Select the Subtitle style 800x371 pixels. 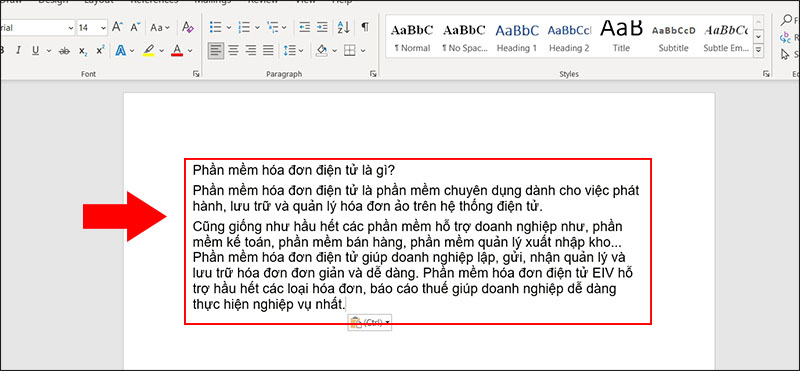pos(673,38)
